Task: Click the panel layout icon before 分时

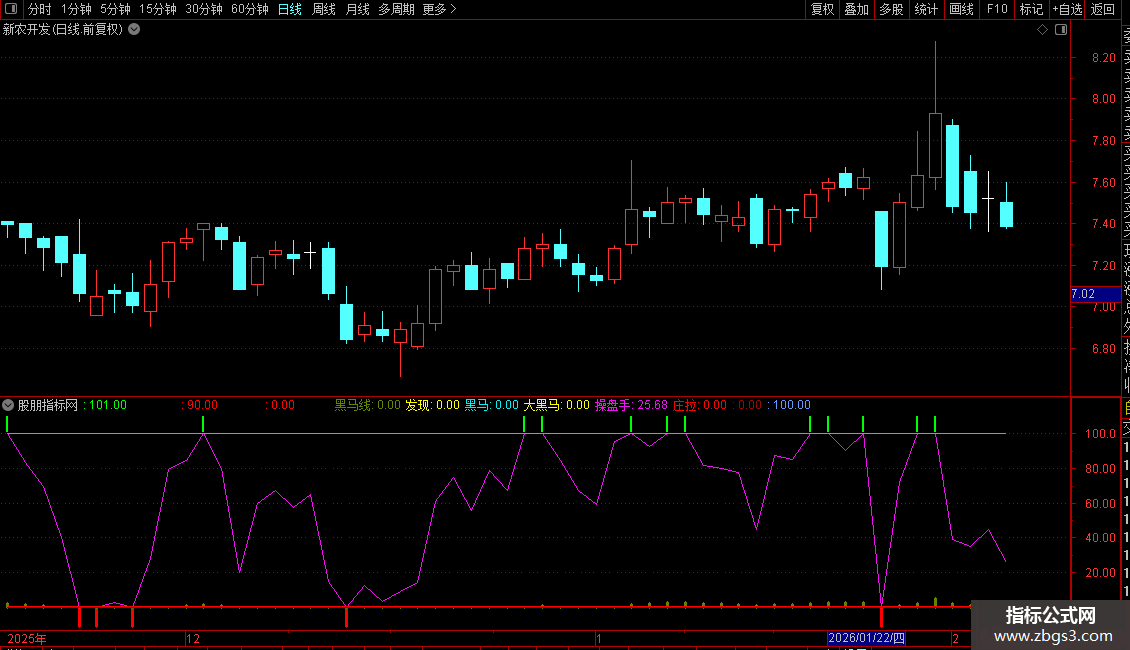Action: 11,9
